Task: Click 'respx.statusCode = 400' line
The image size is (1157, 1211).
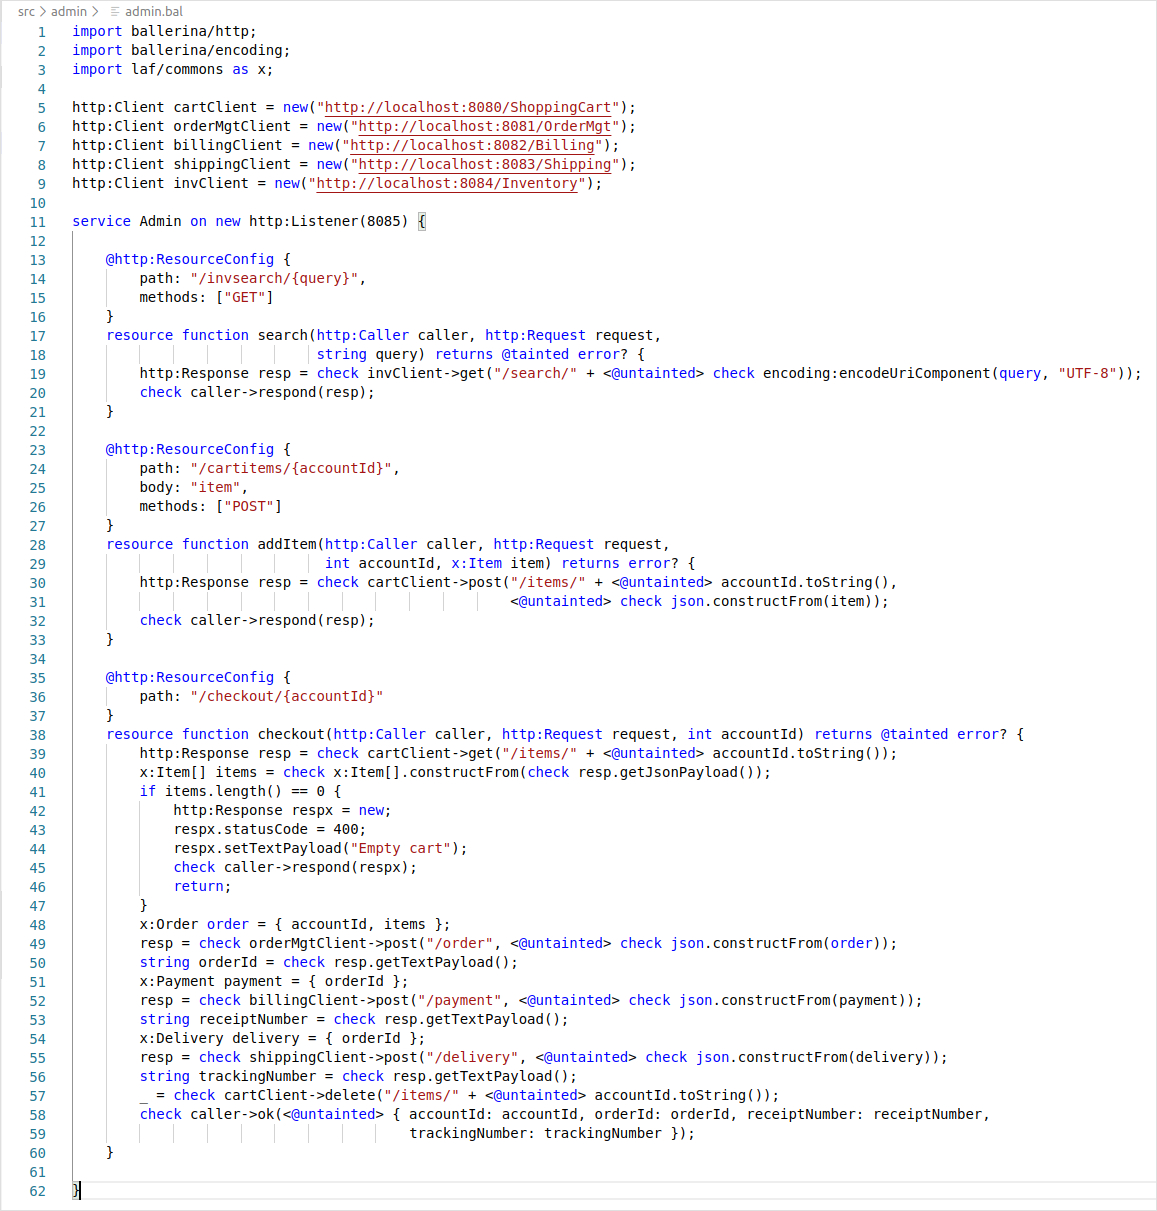Action: pos(270,829)
